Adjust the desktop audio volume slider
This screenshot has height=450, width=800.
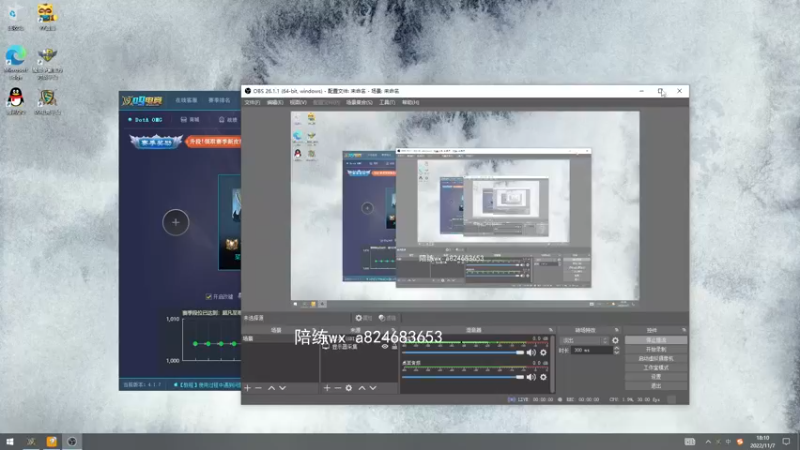click(x=463, y=377)
